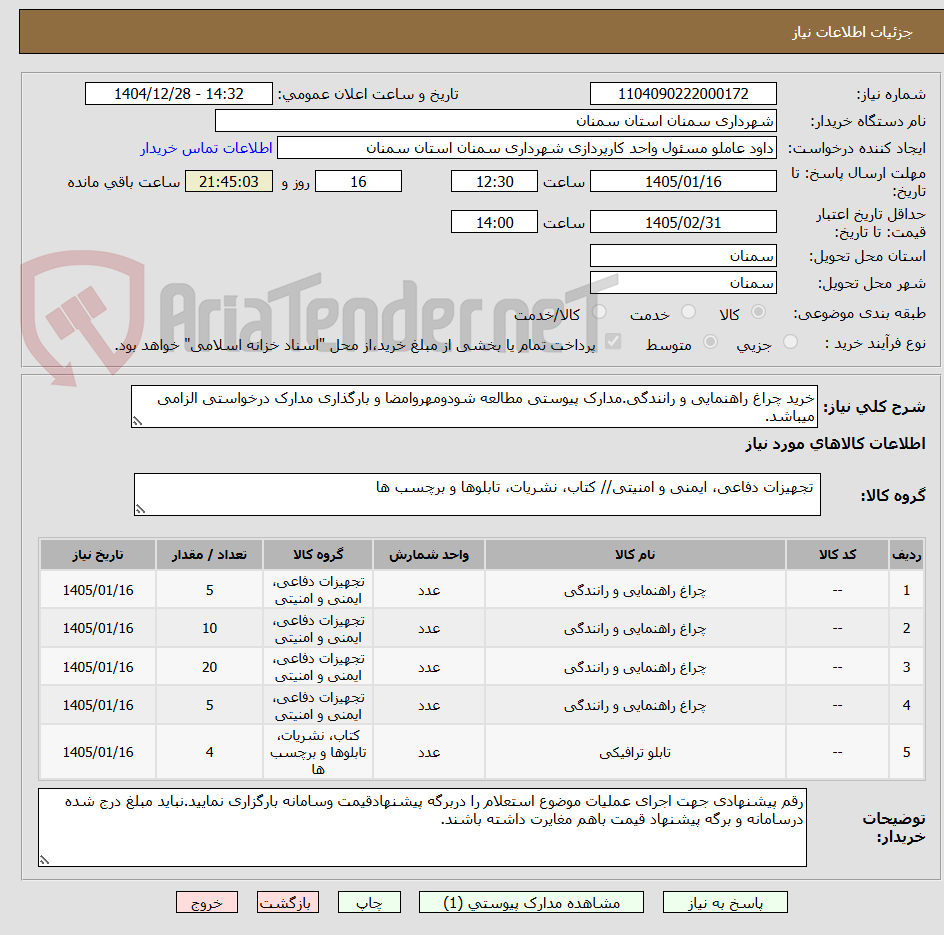Viewport: 944px width, 935px height.
Task: Select the کالا radio button
Action: click(759, 312)
